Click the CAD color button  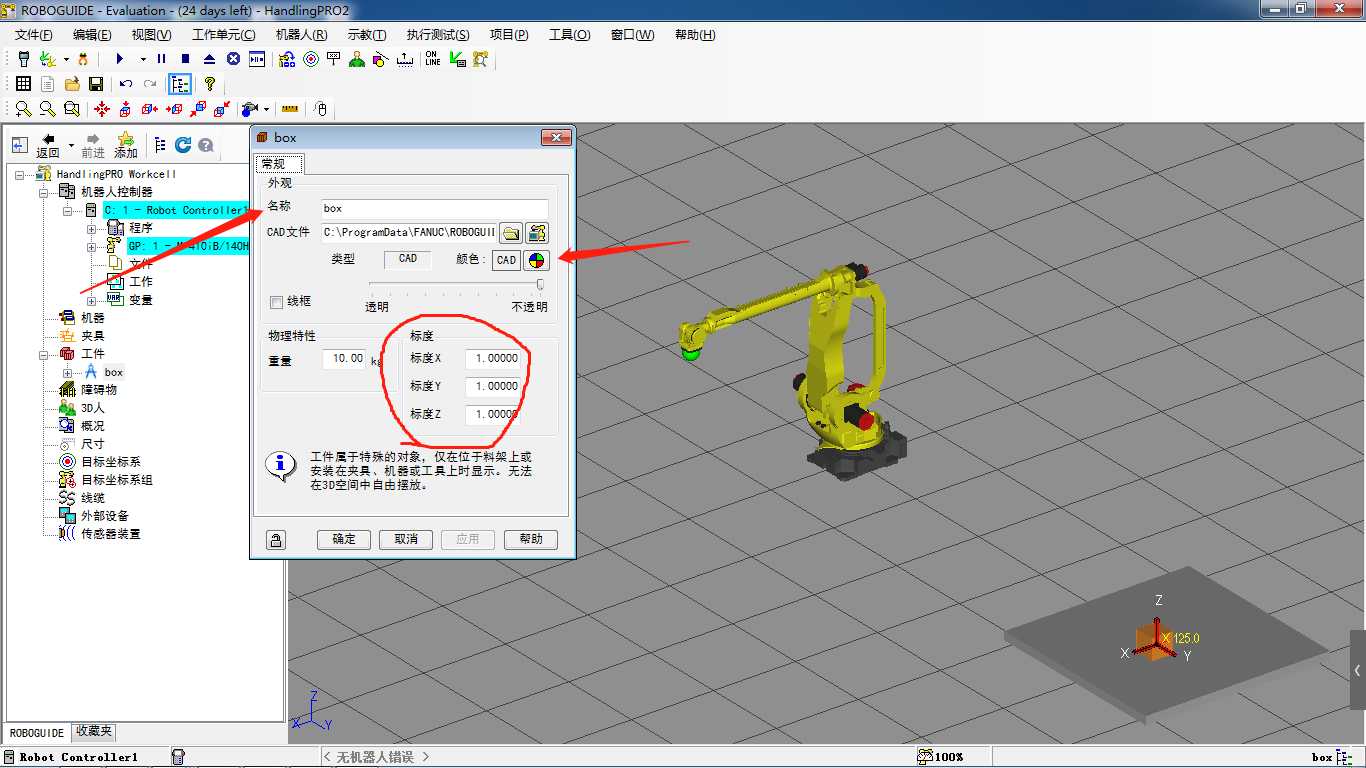pyautogui.click(x=507, y=260)
